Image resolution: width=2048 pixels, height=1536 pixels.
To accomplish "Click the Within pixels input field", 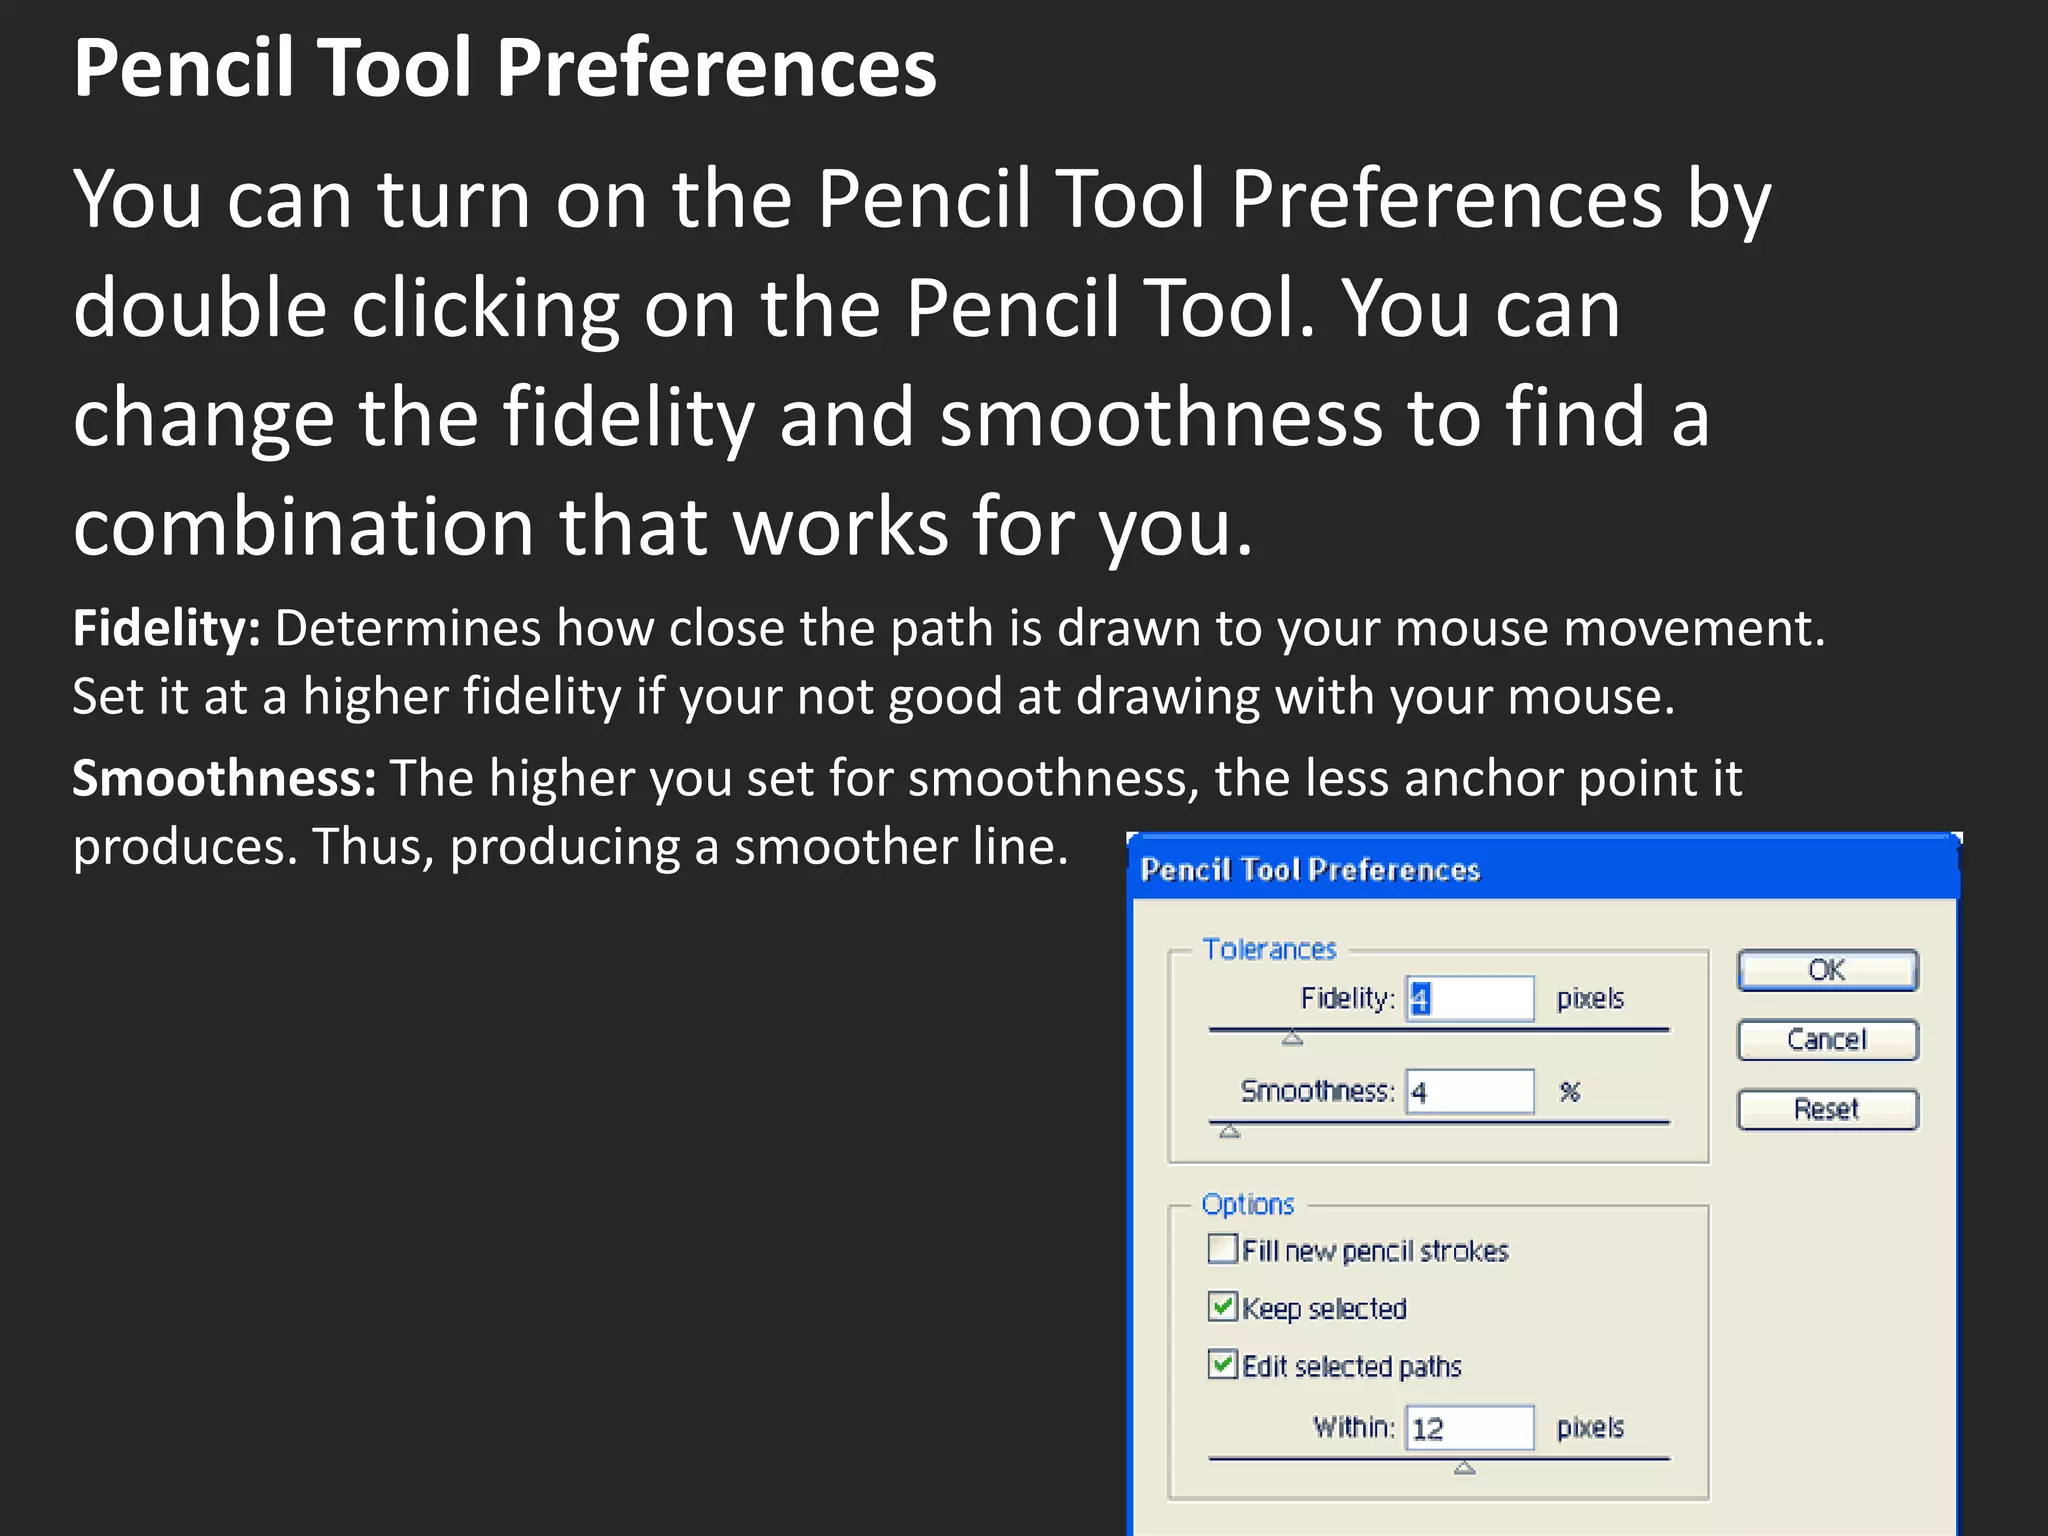I will [x=1469, y=1427].
